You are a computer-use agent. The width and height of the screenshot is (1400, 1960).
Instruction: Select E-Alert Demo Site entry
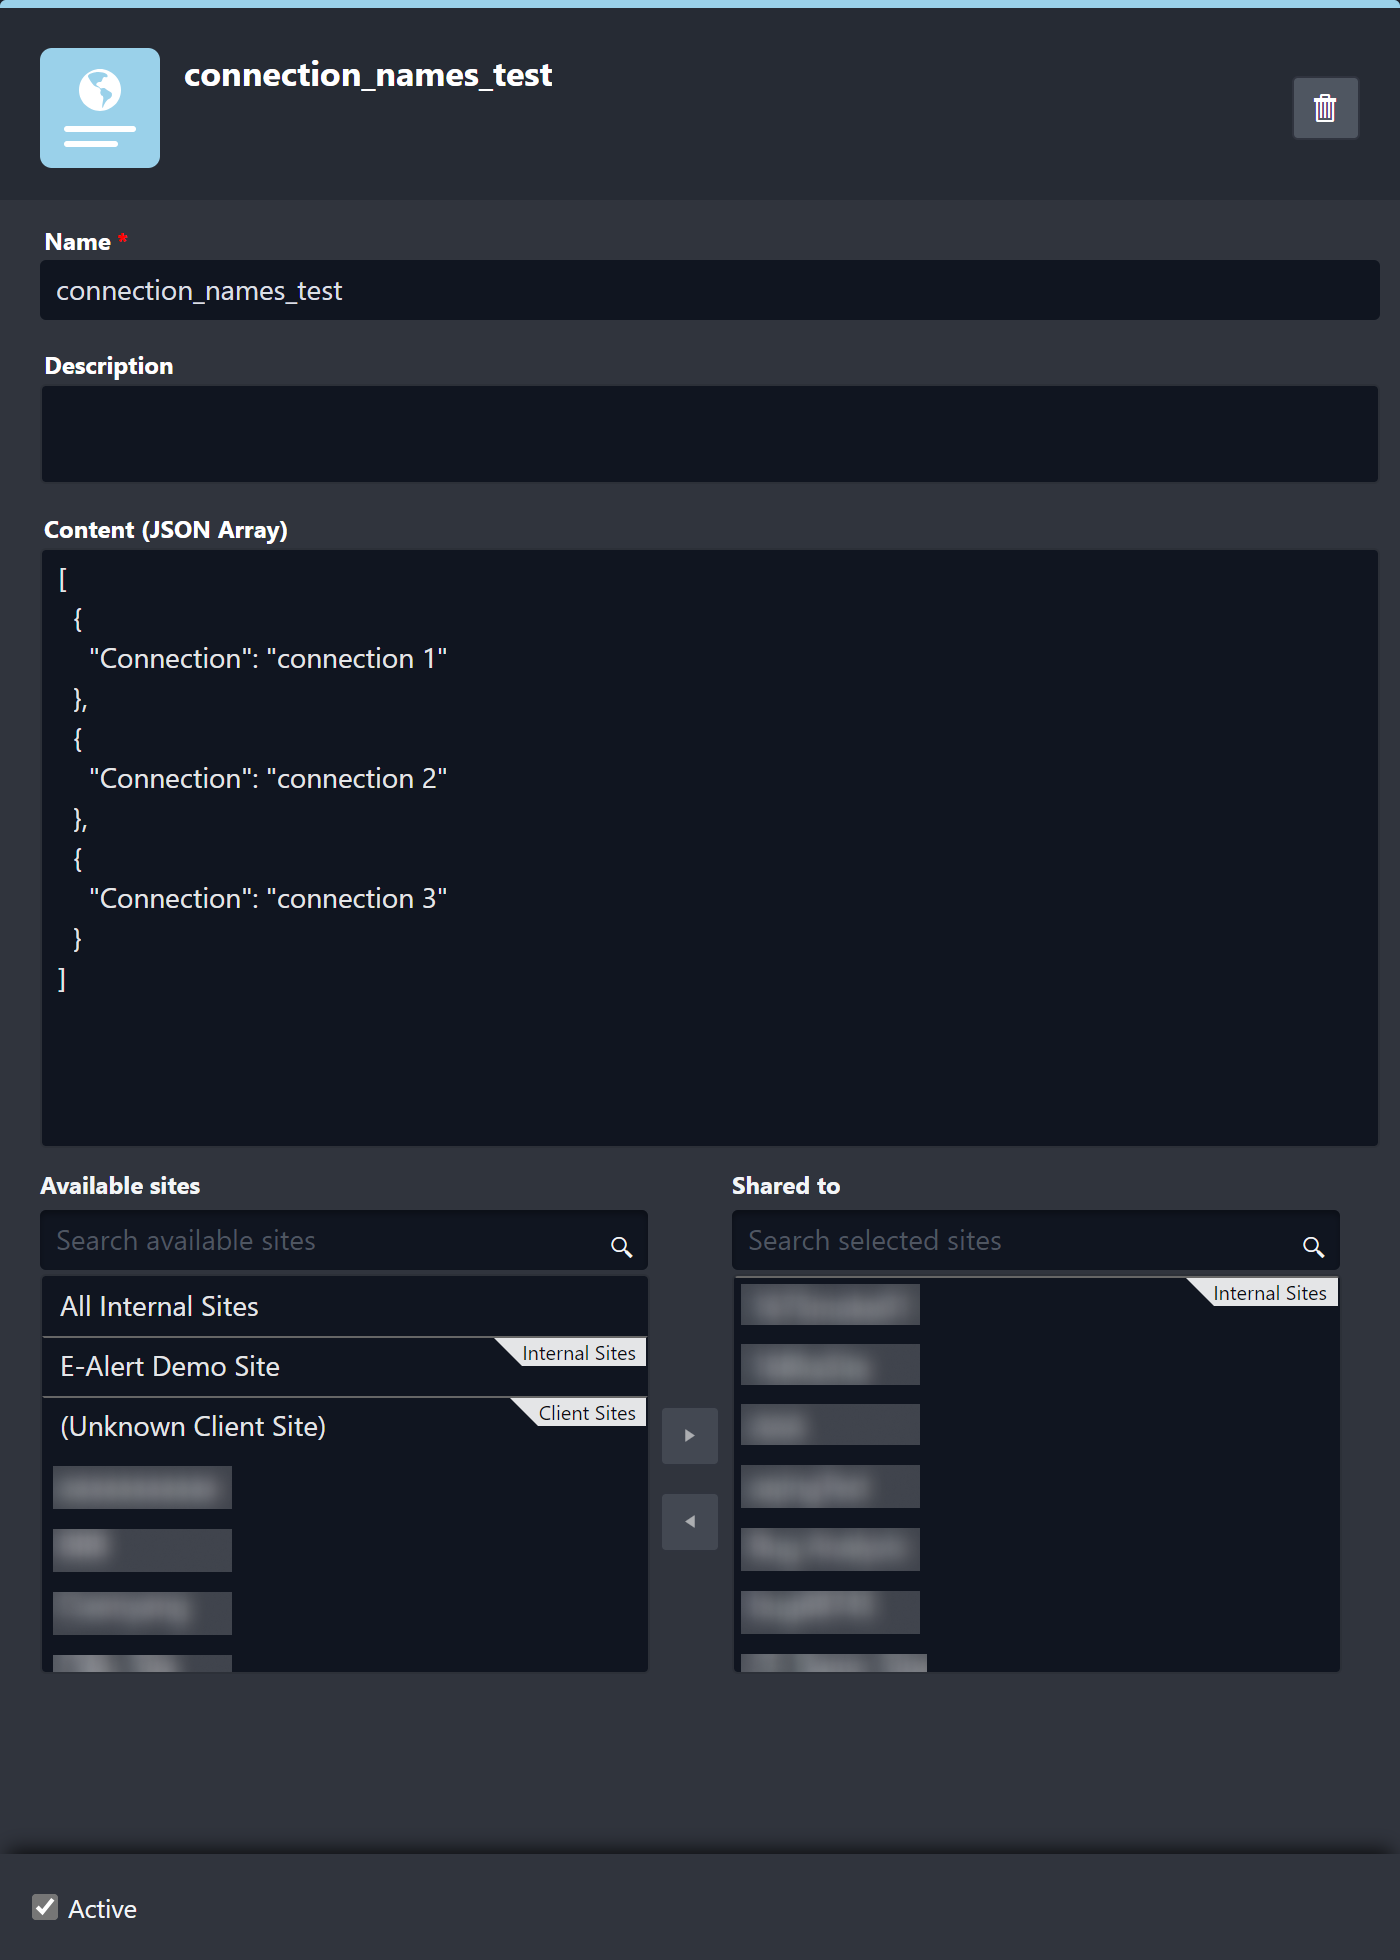pos(170,1366)
